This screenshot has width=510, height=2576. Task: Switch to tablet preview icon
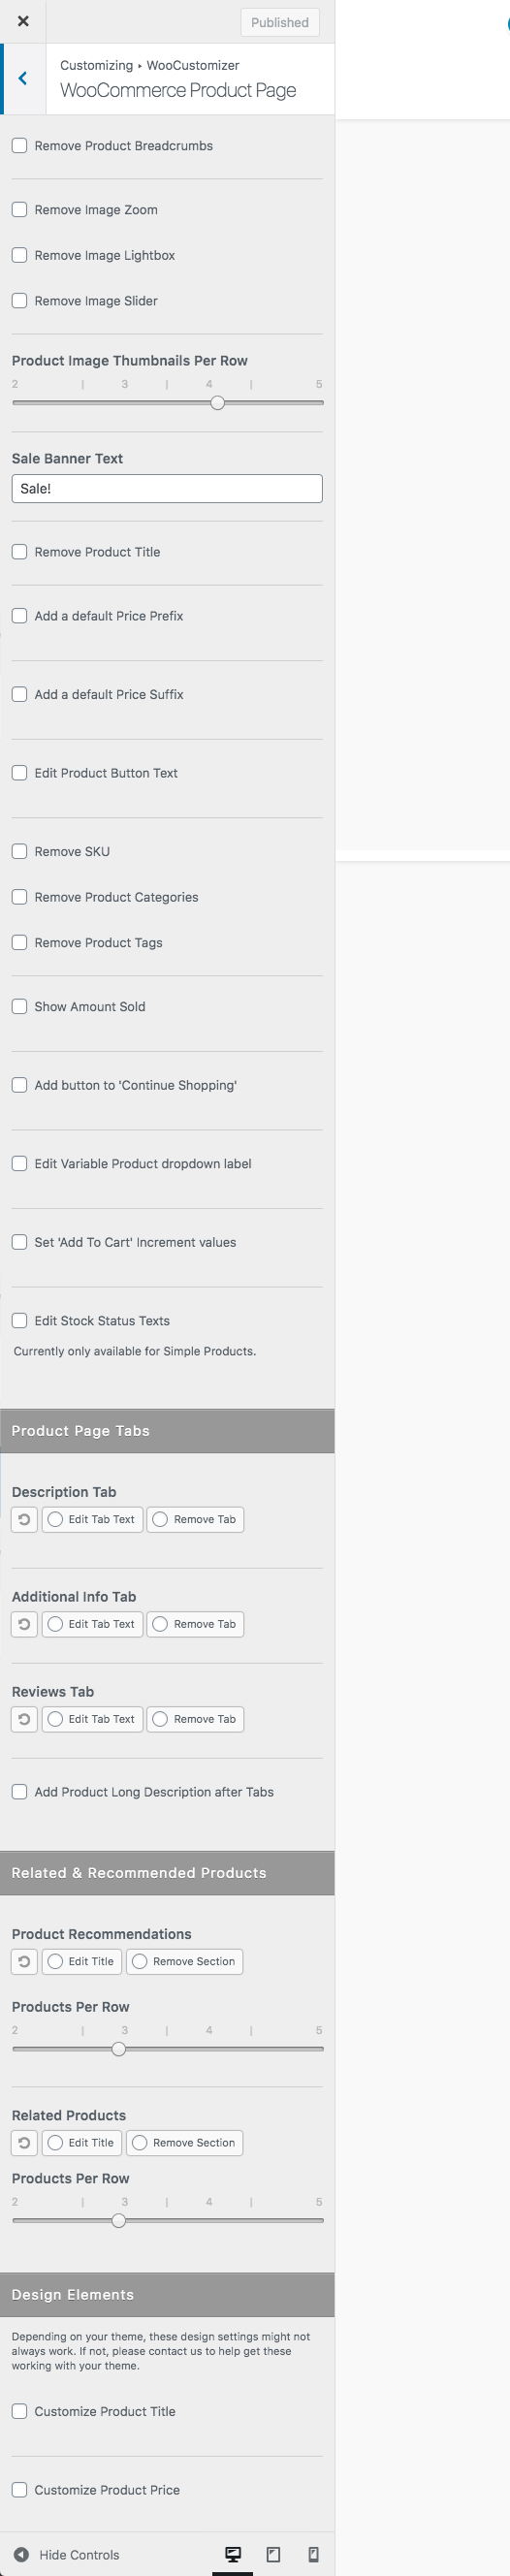click(273, 2554)
